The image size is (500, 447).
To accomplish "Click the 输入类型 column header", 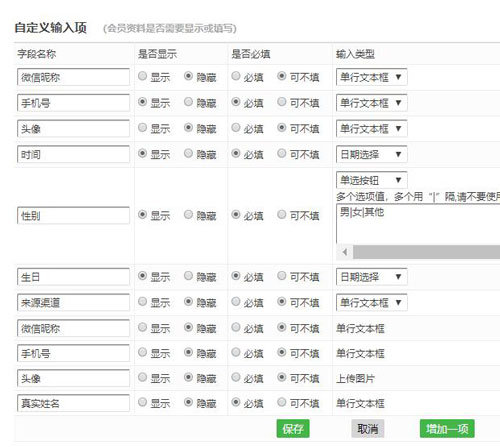I will pos(355,54).
